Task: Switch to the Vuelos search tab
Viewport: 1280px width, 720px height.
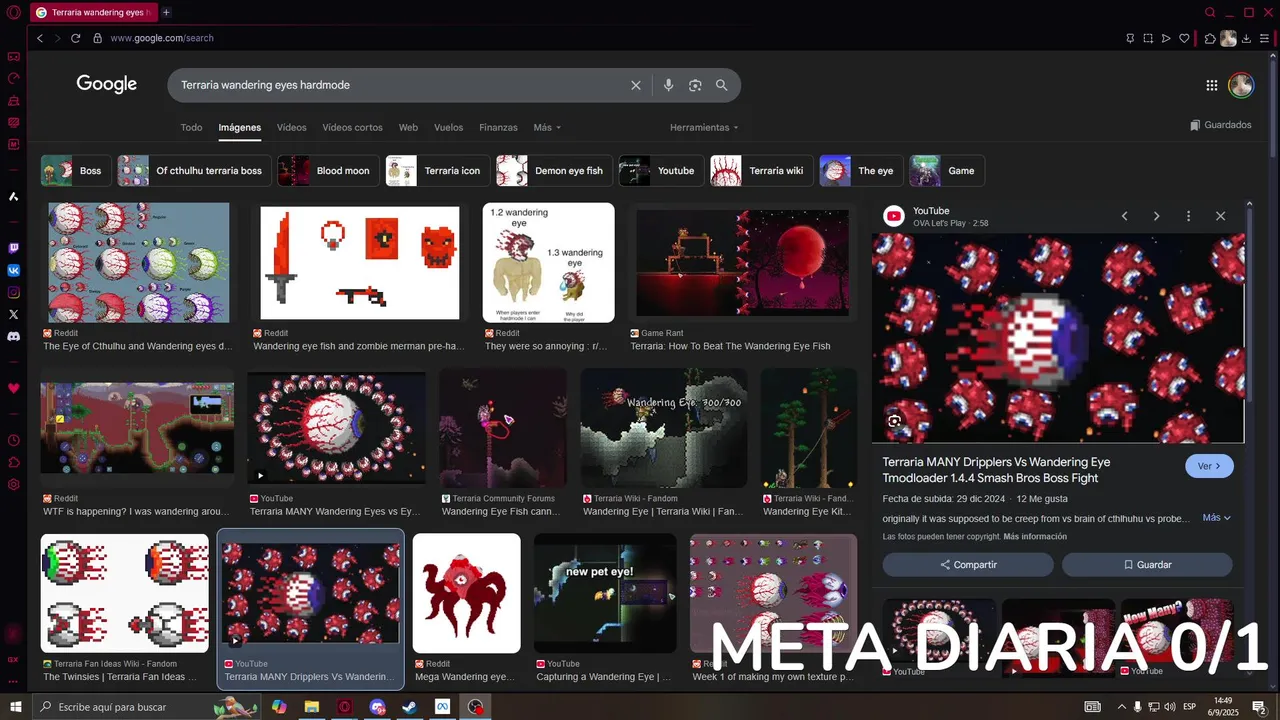Action: tap(448, 128)
